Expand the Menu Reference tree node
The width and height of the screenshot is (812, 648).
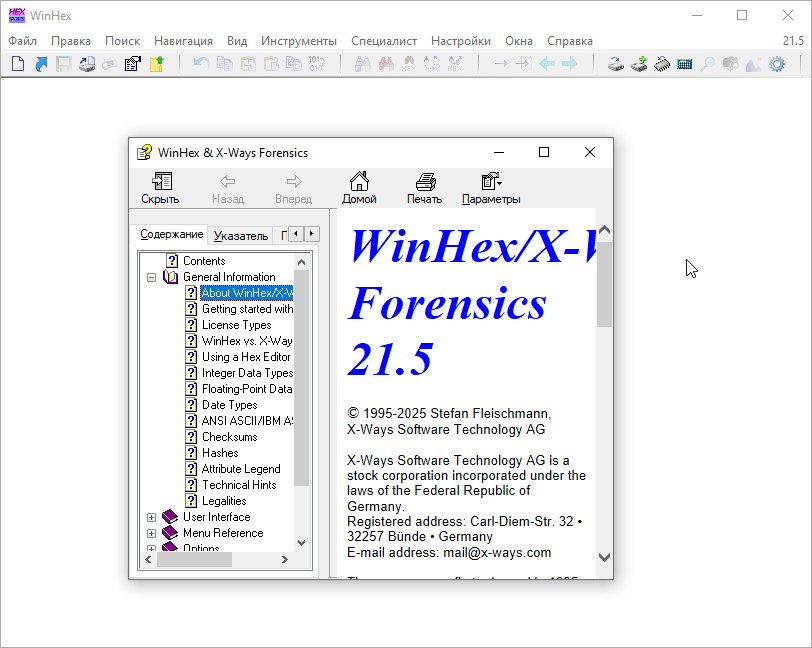[151, 534]
